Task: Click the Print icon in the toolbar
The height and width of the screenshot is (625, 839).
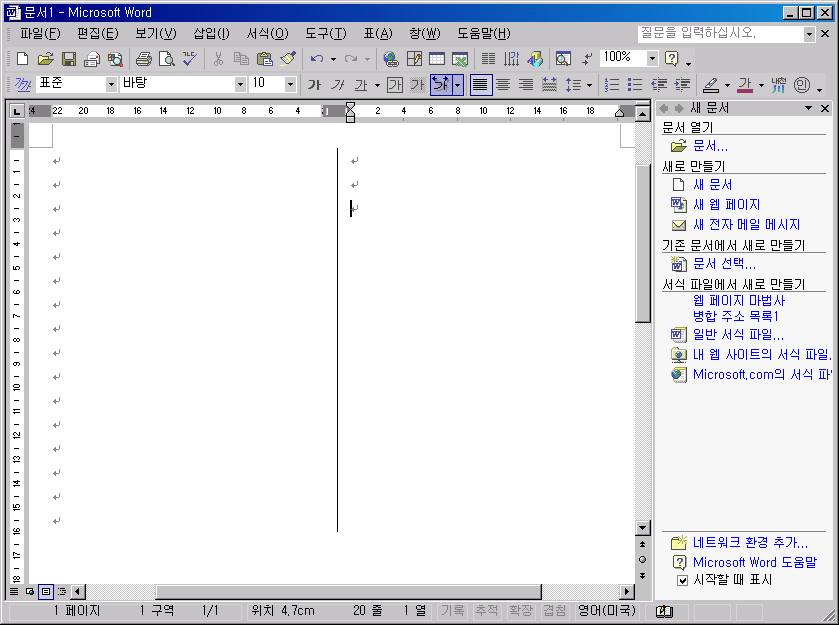Action: [143, 58]
